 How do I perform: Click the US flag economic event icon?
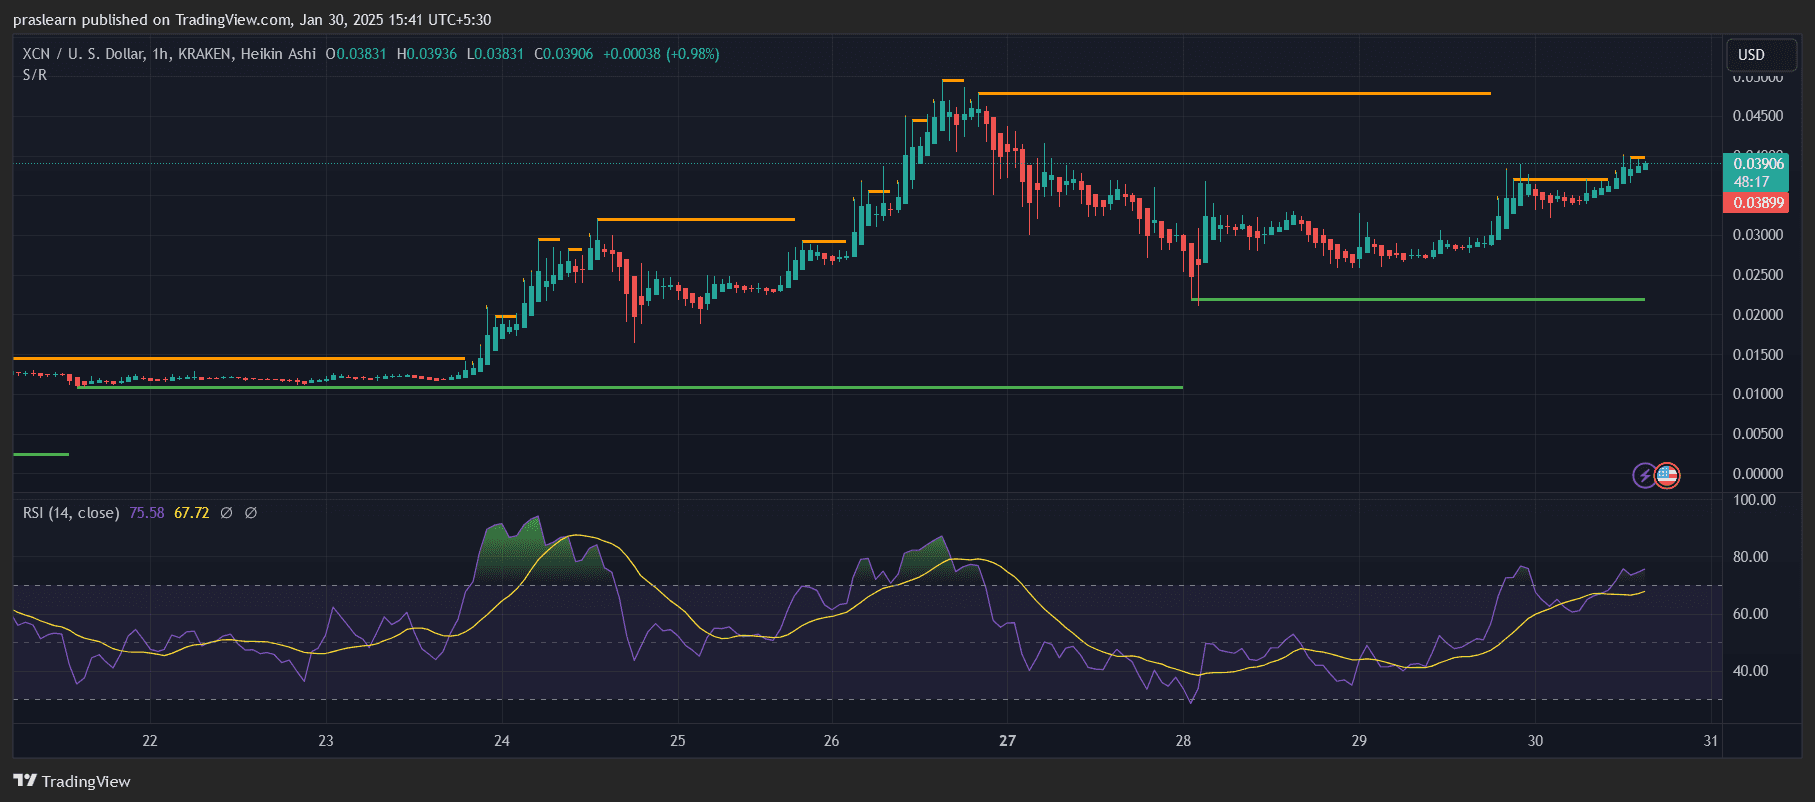(1667, 475)
